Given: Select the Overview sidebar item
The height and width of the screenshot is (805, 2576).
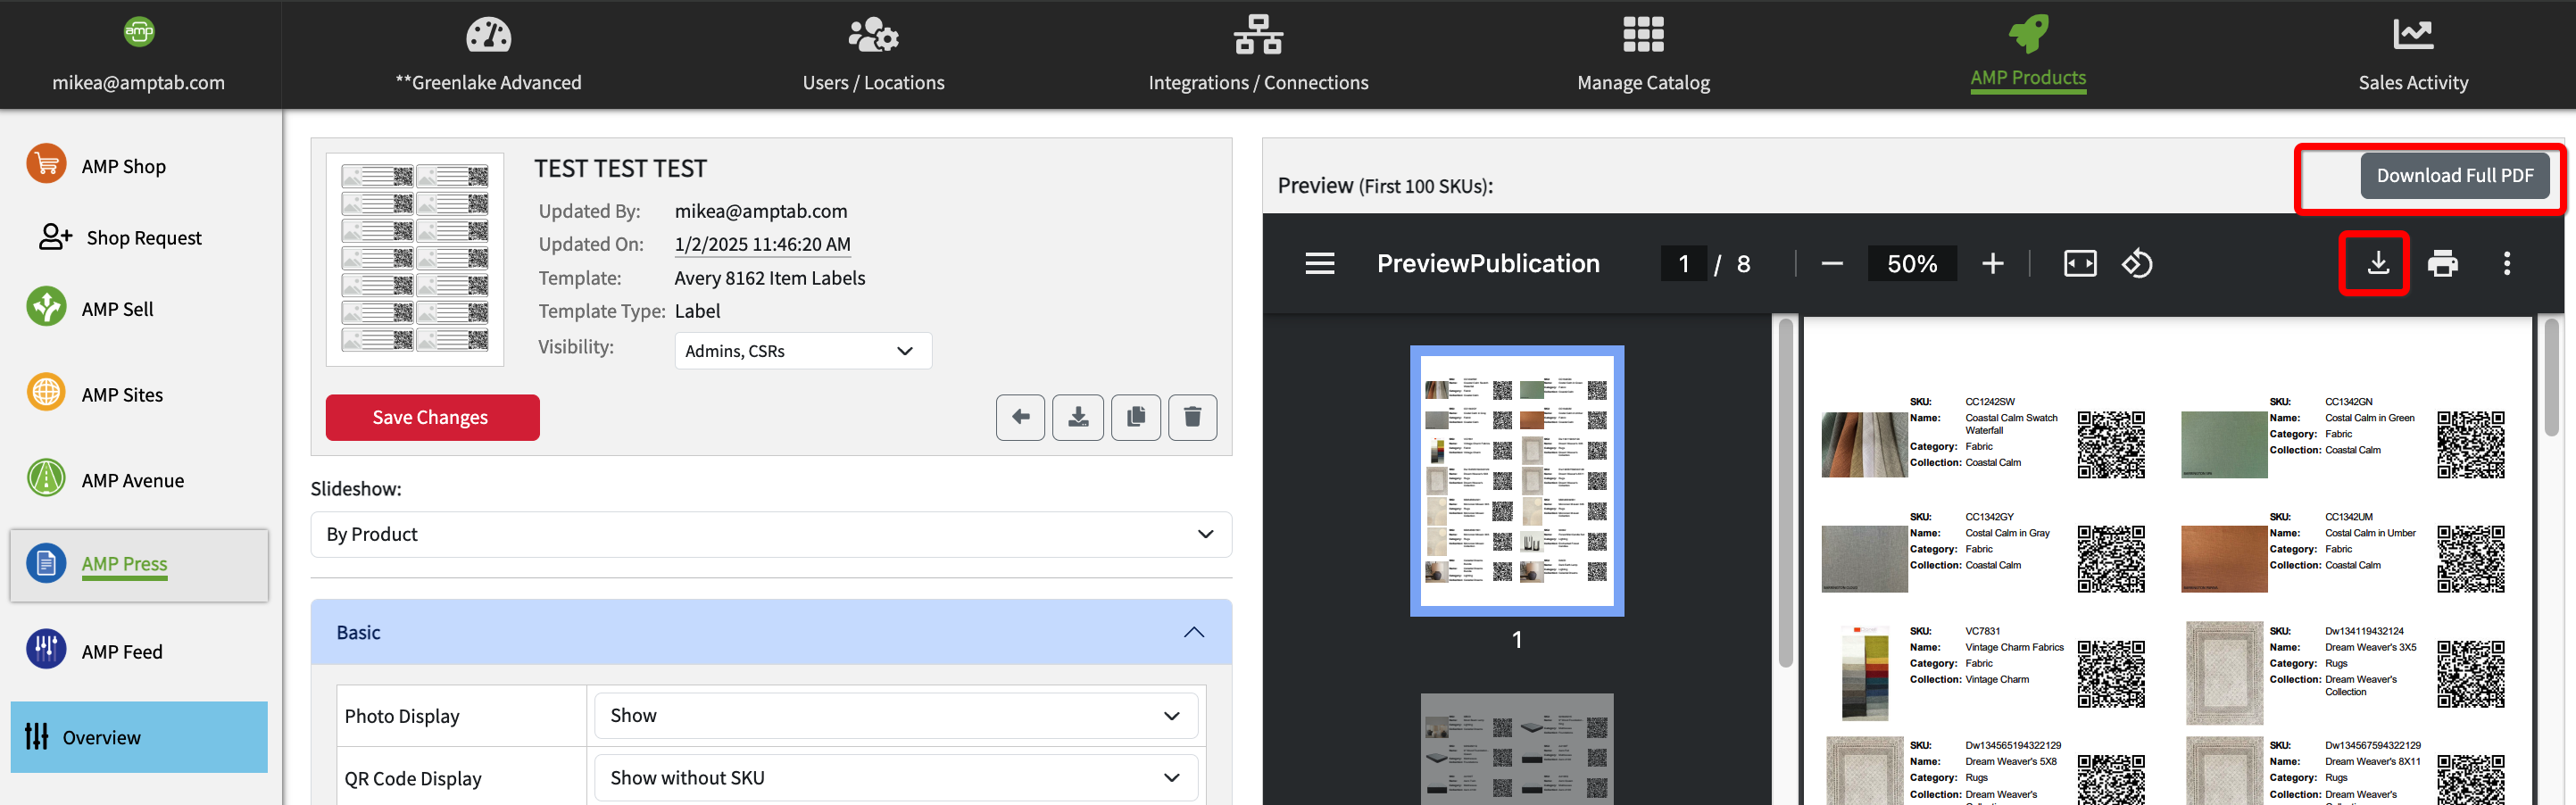Looking at the screenshot, I should (x=139, y=737).
